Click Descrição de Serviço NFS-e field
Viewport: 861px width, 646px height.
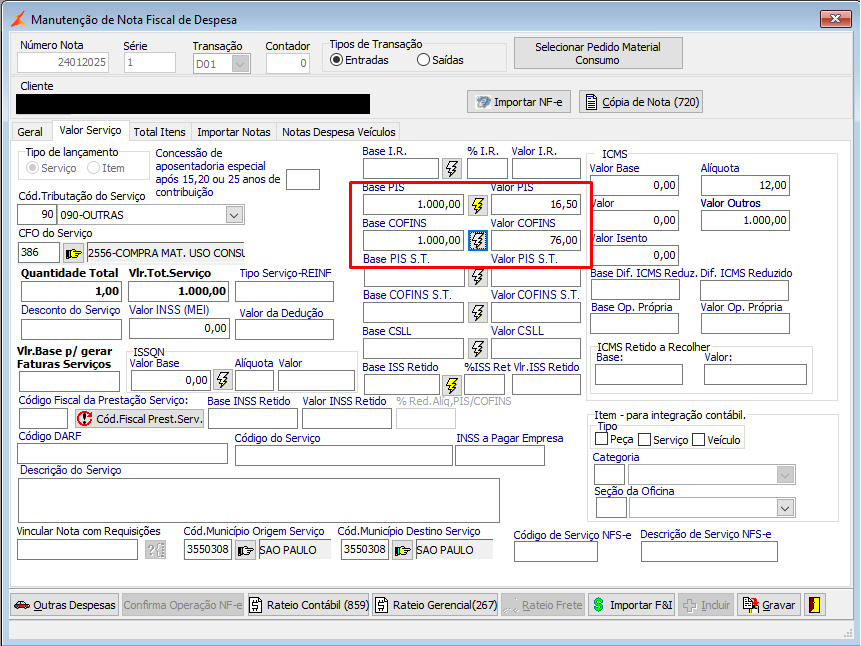click(709, 552)
